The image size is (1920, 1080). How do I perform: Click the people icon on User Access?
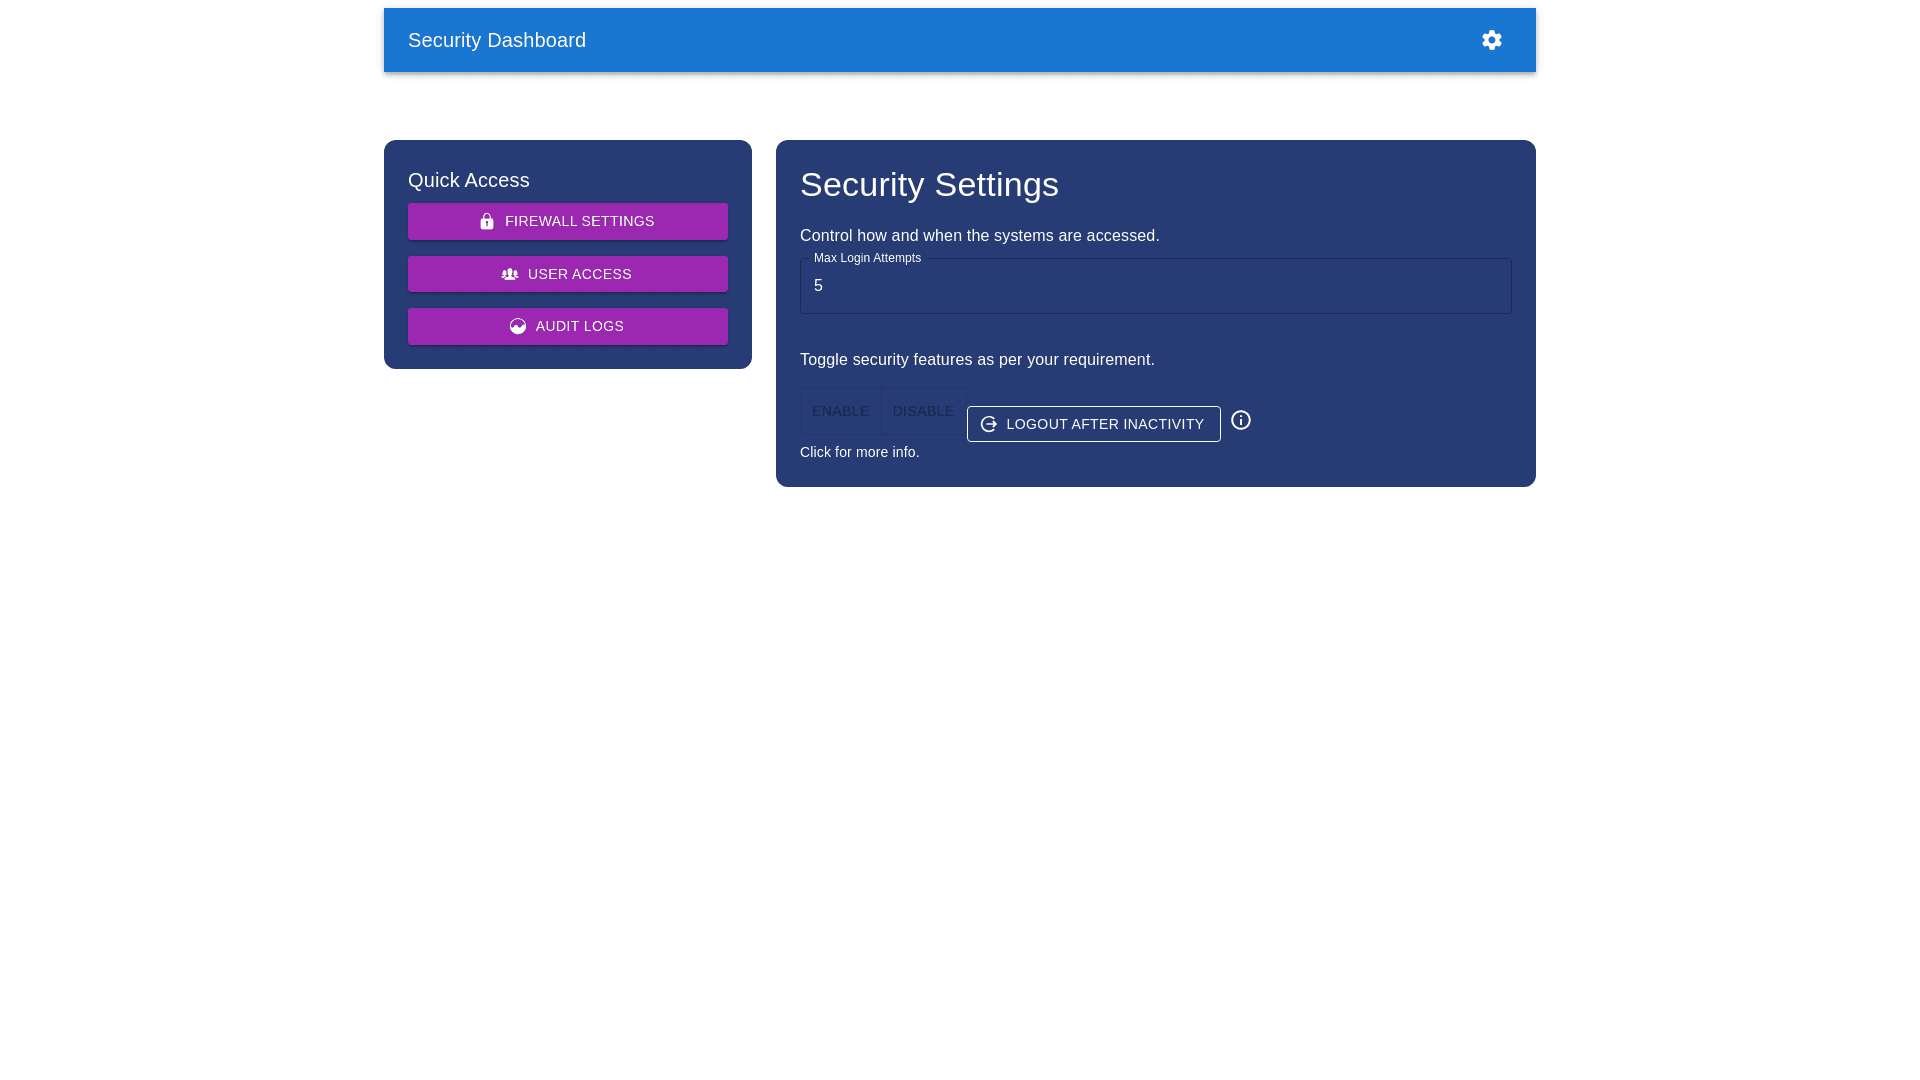510,274
